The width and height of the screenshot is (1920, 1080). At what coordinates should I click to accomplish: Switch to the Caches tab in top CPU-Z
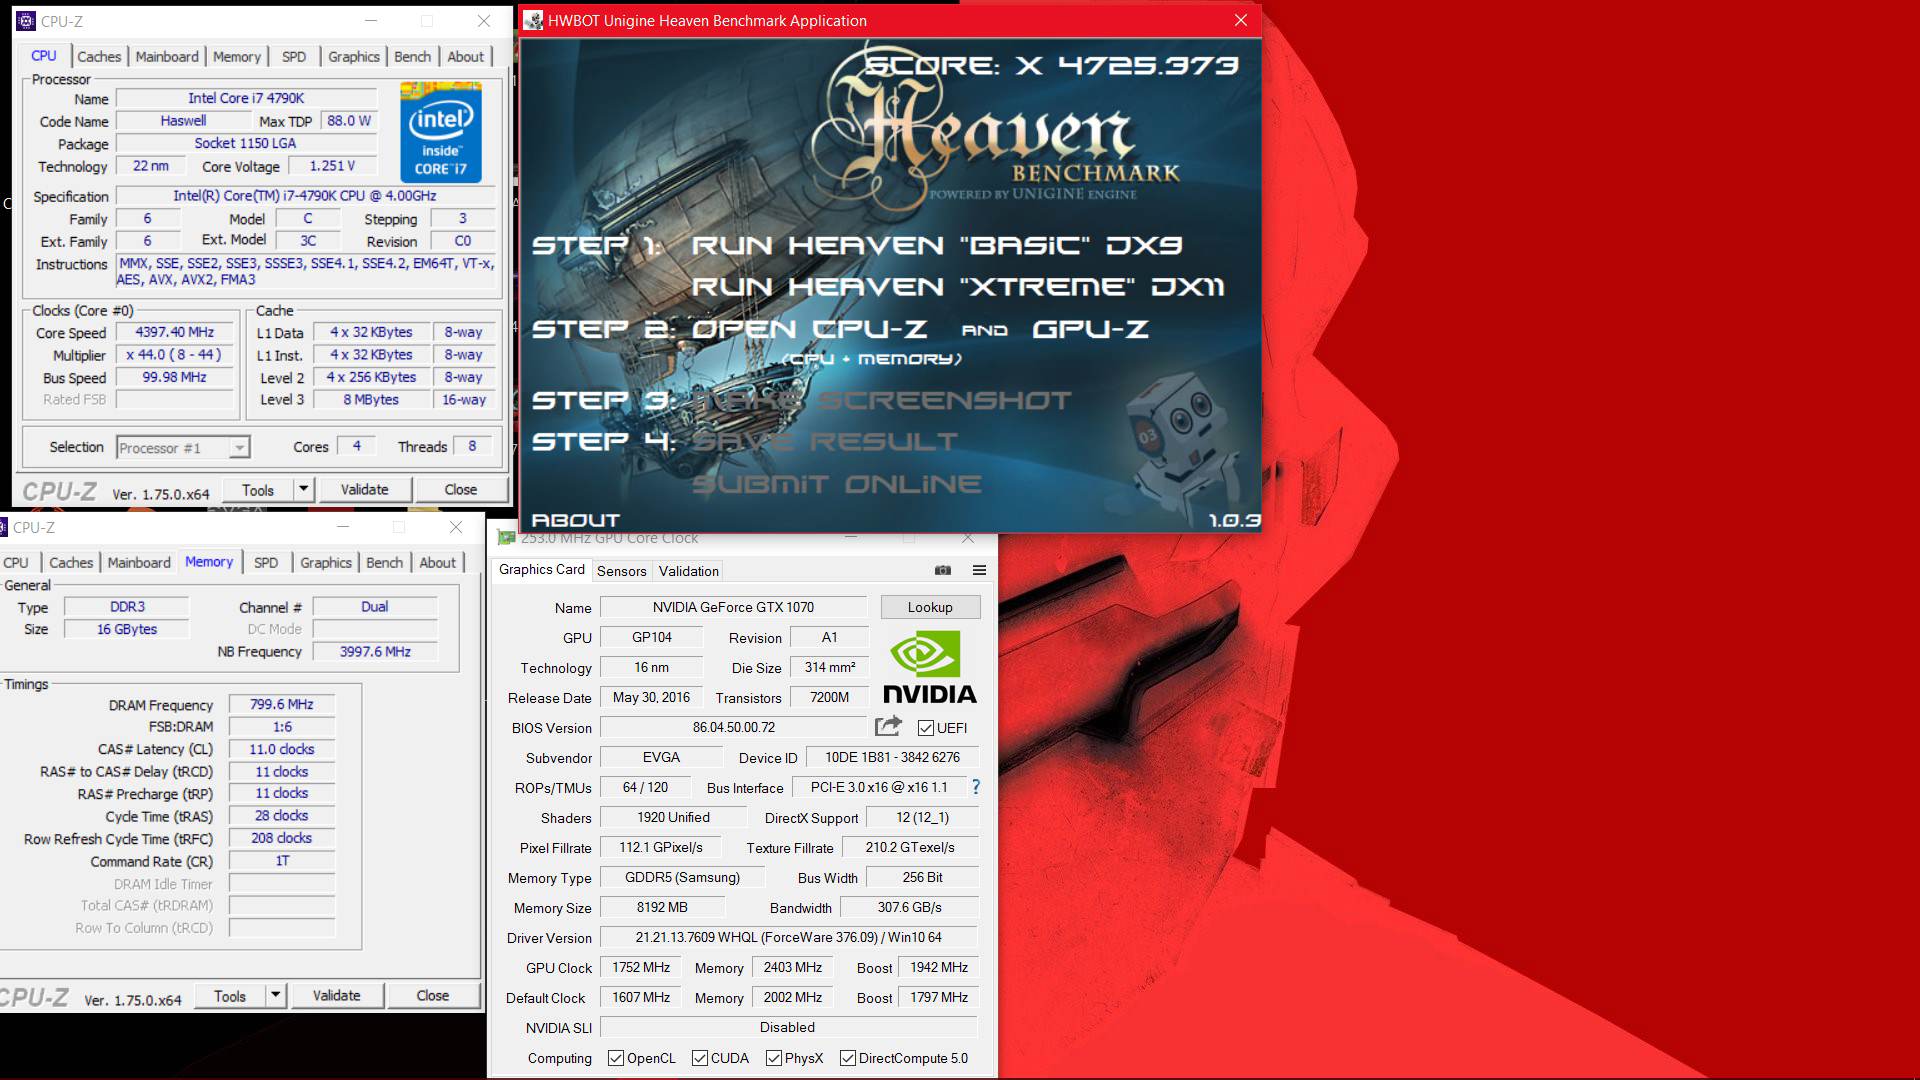(99, 57)
